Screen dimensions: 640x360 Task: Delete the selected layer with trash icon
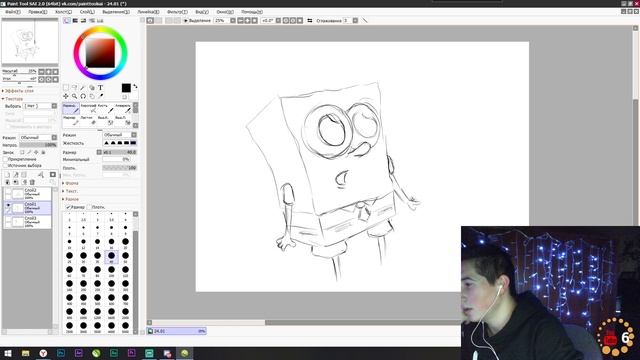click(32, 182)
